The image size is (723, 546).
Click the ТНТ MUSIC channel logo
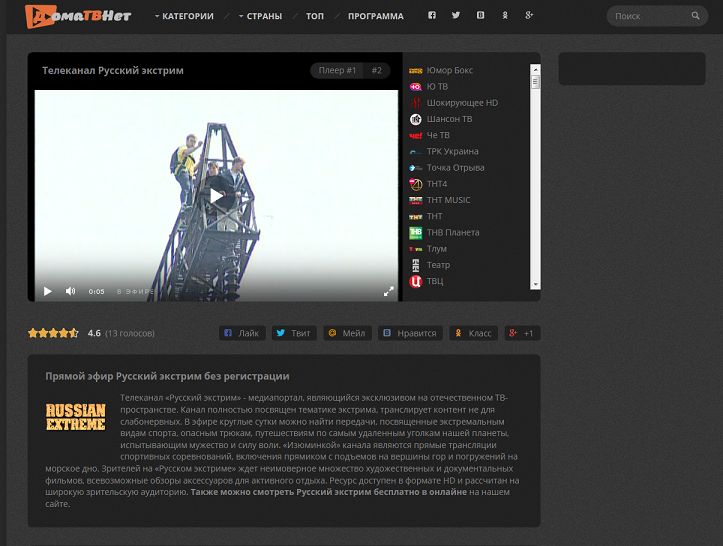click(x=415, y=200)
